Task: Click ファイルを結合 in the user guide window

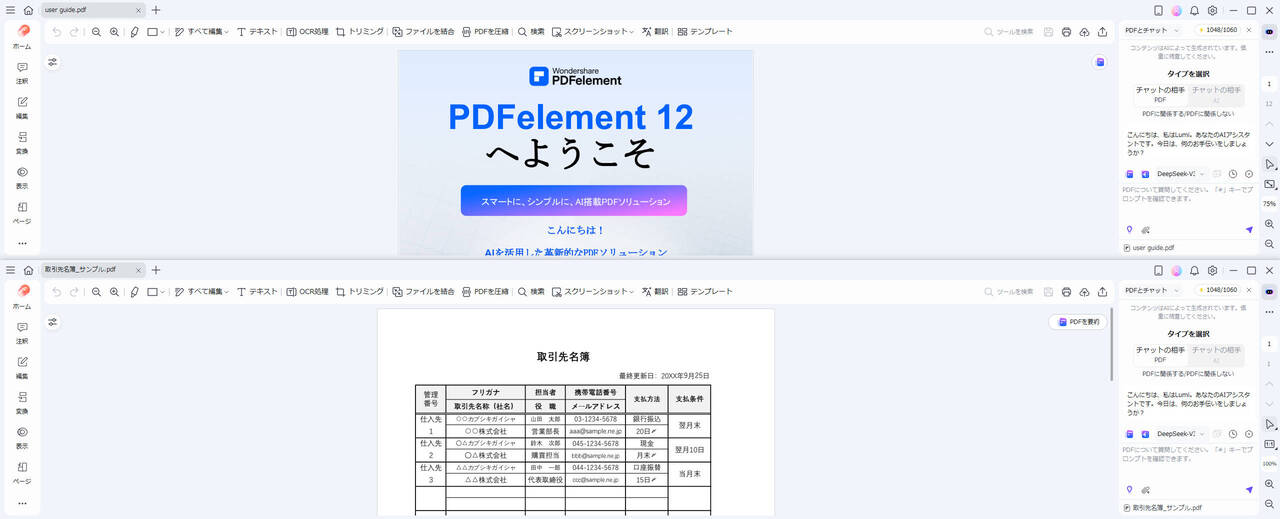Action: pos(423,32)
